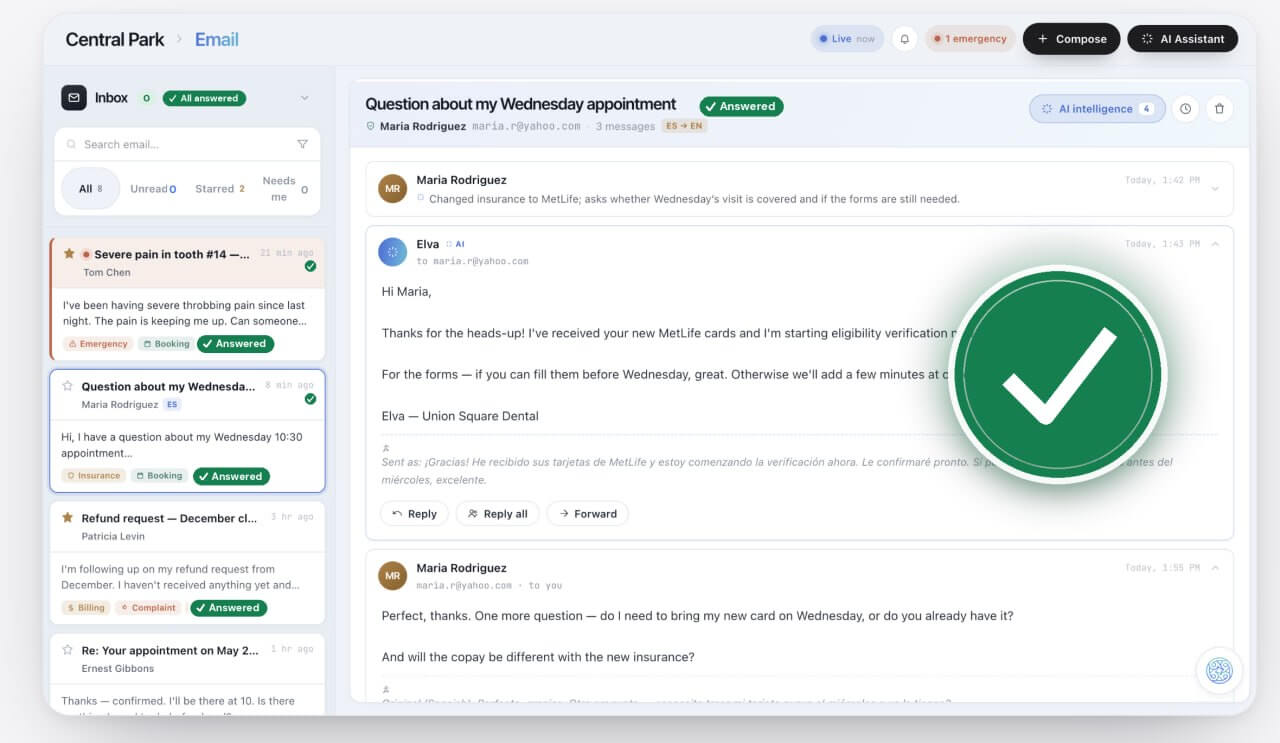The height and width of the screenshot is (743, 1280).
Task: Open the email filter funnel icon
Action: tap(302, 144)
